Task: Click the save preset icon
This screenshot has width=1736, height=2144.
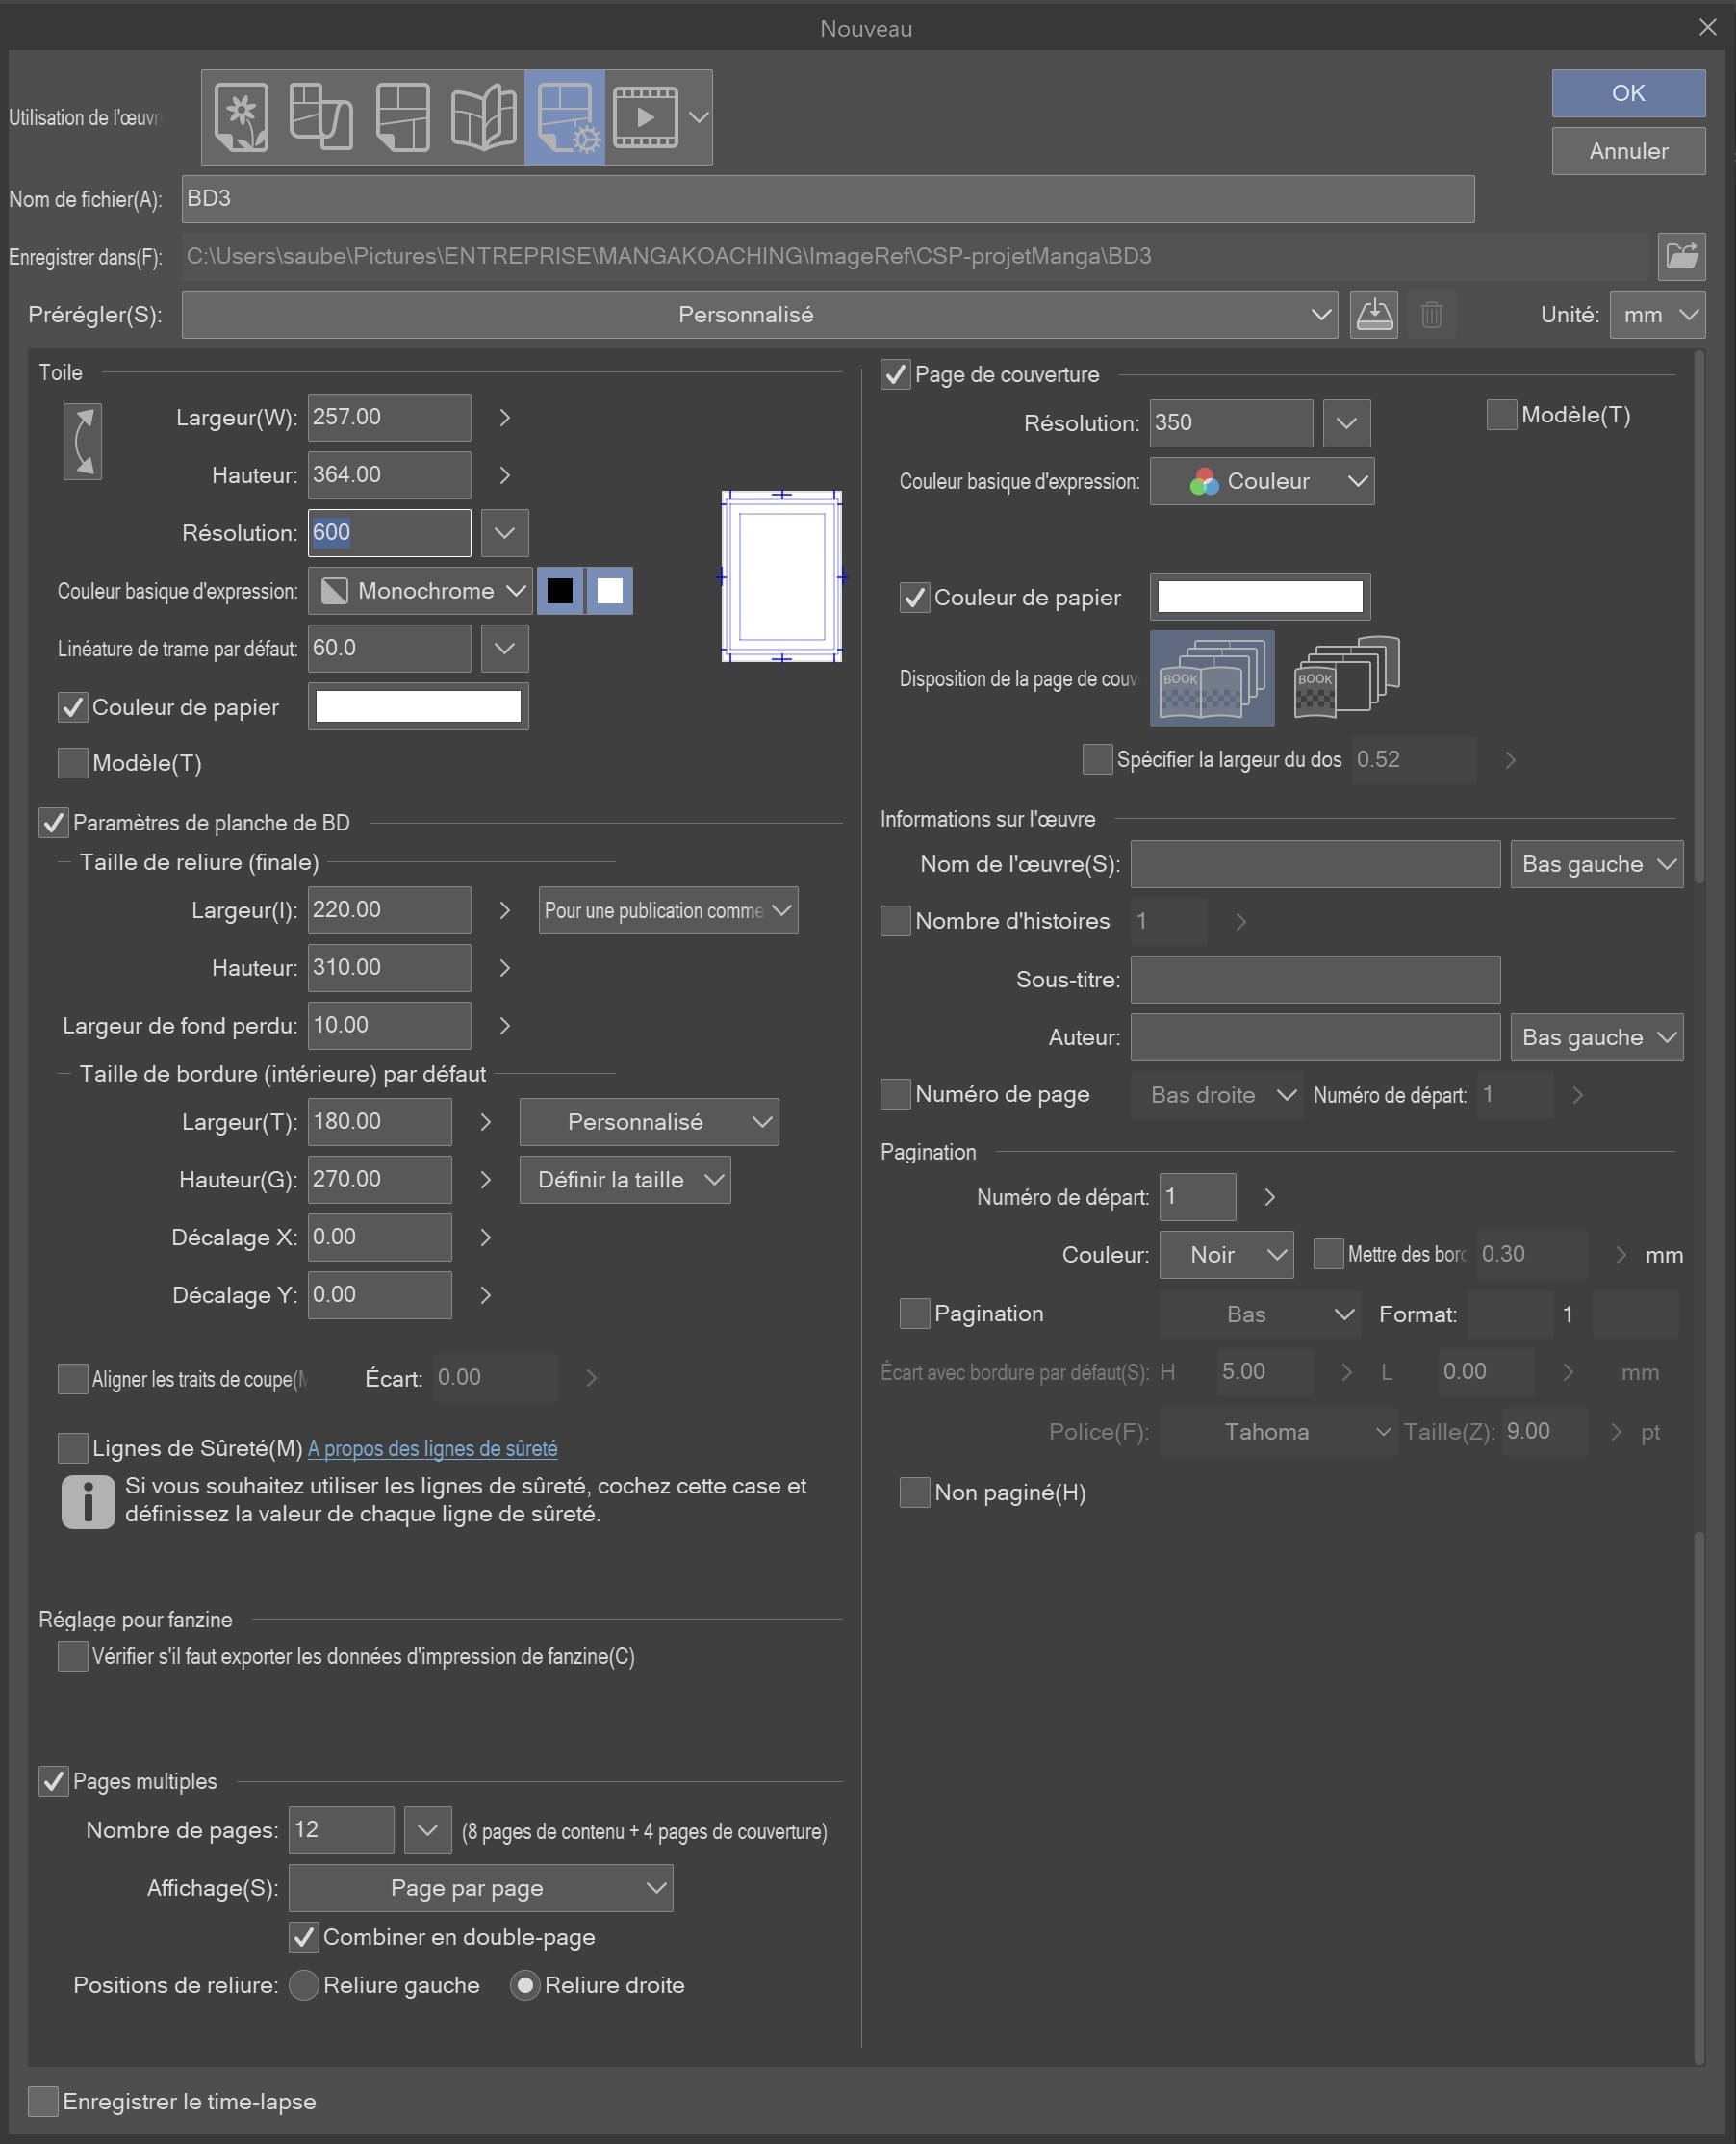Action: click(x=1374, y=314)
